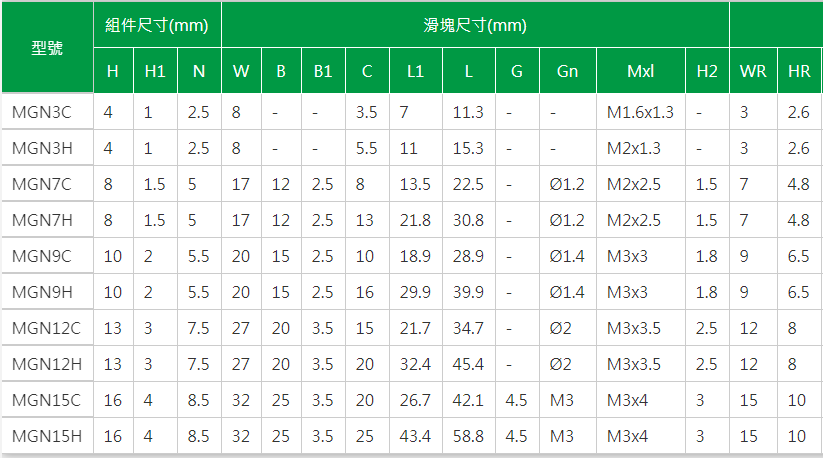Select the HR column header
This screenshot has width=823, height=458.
point(799,71)
